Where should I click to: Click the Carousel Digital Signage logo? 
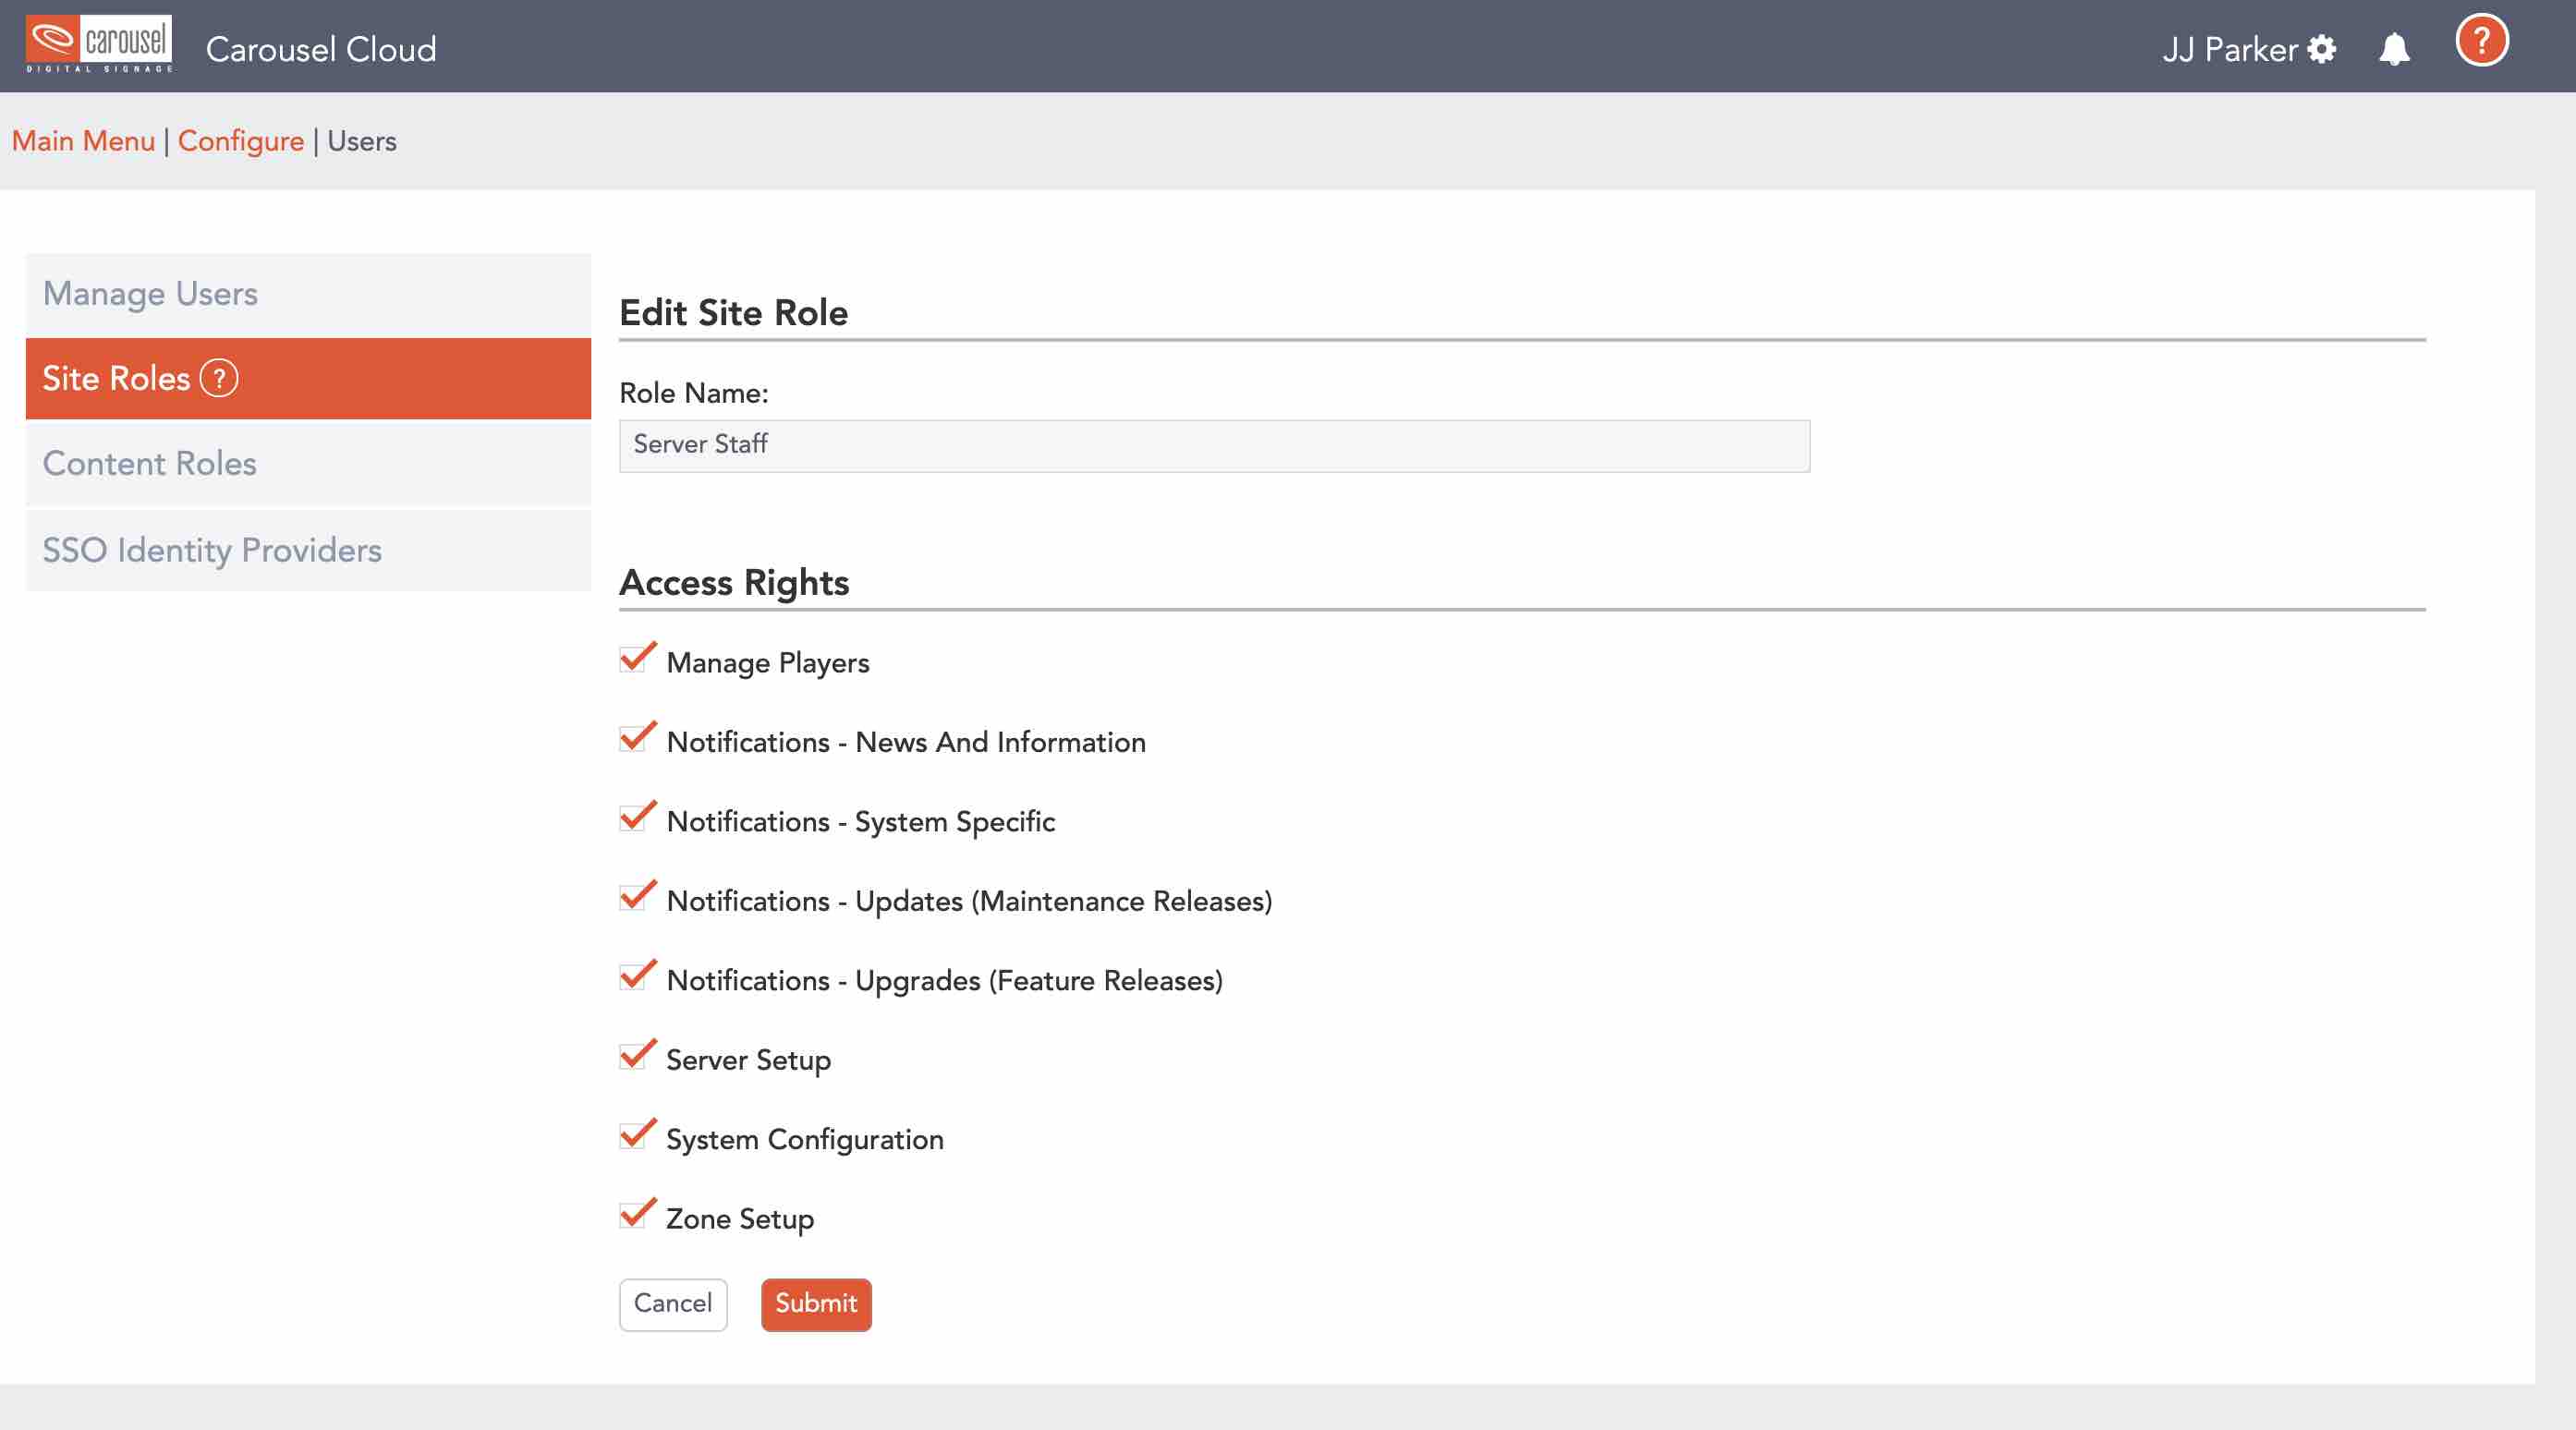98,44
